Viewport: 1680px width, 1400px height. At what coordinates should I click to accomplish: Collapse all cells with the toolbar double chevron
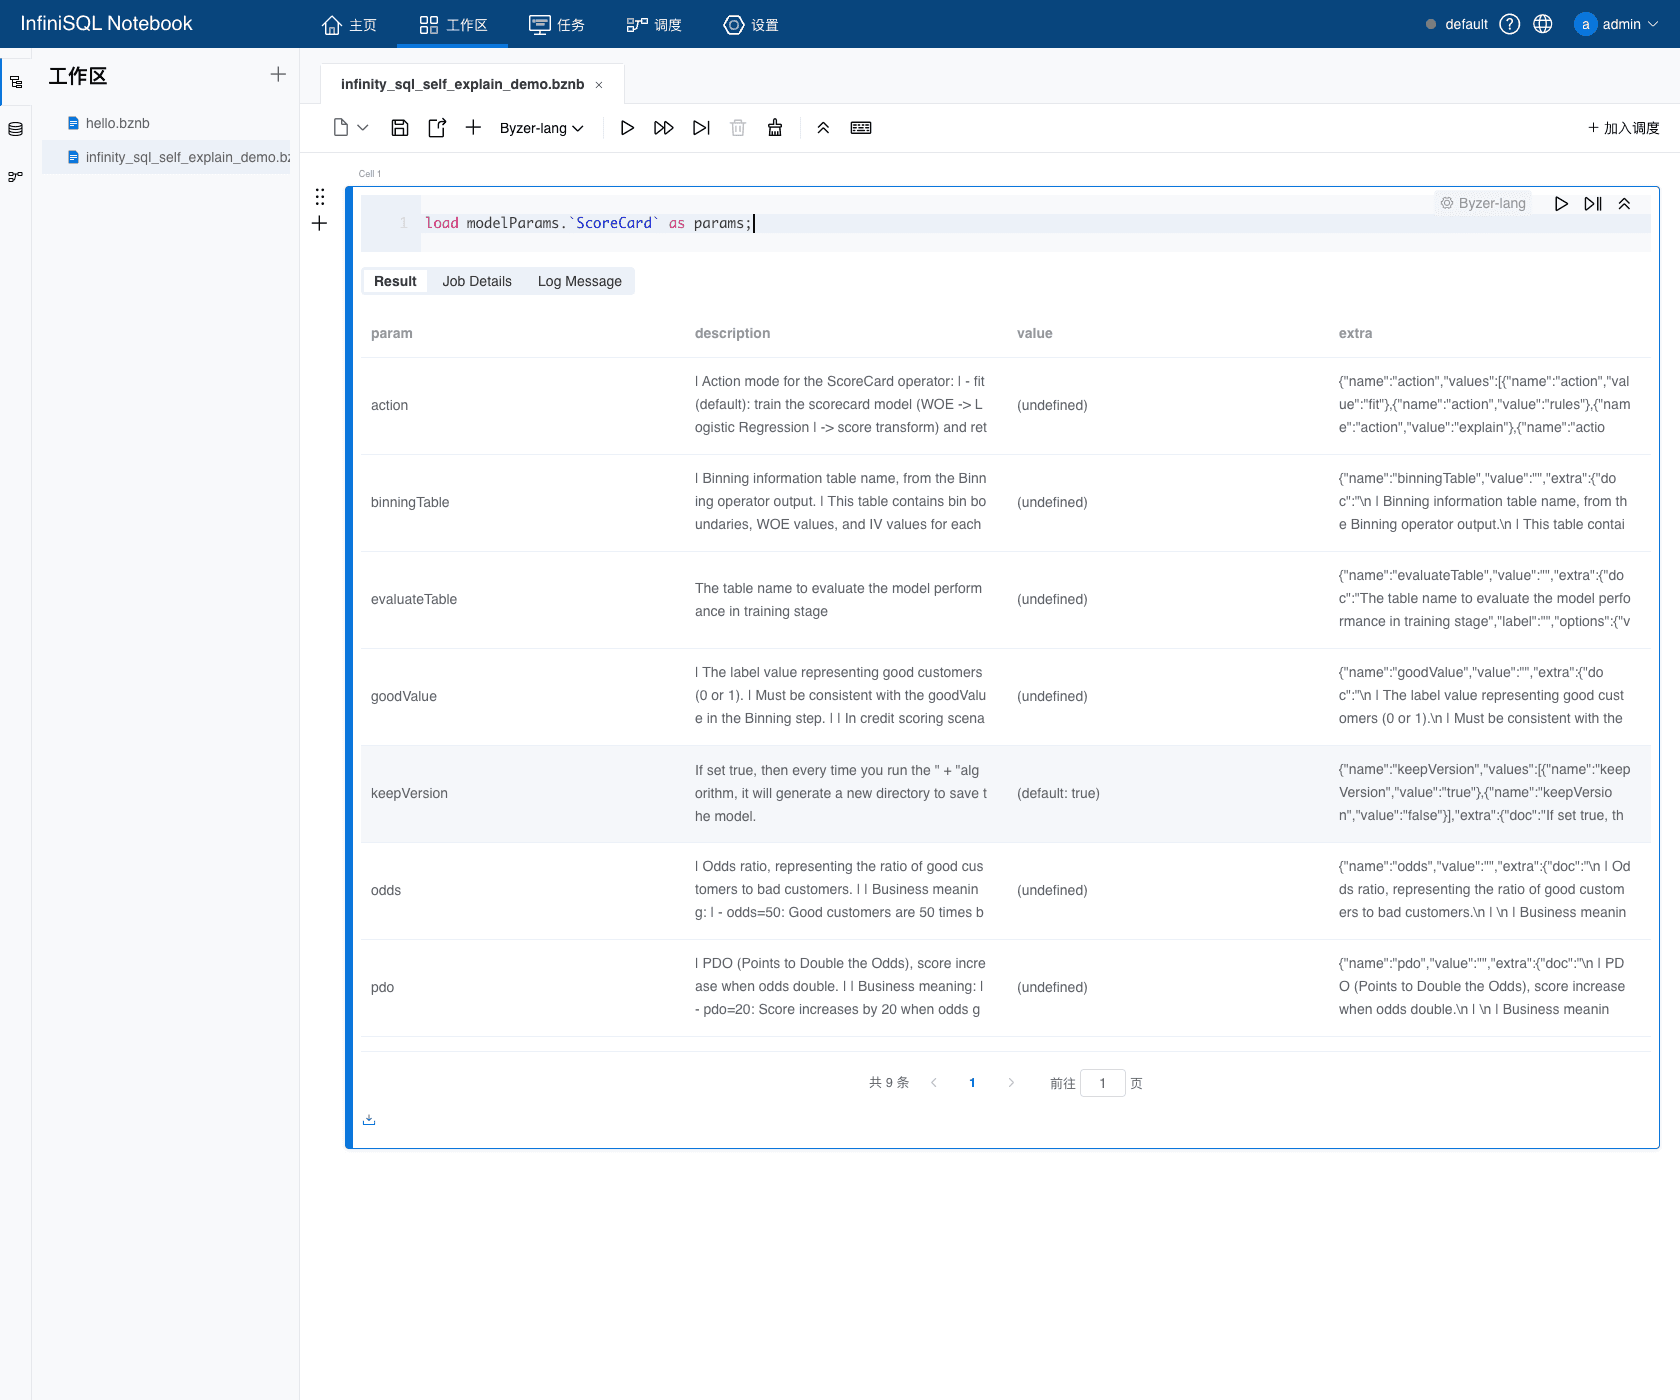(823, 128)
